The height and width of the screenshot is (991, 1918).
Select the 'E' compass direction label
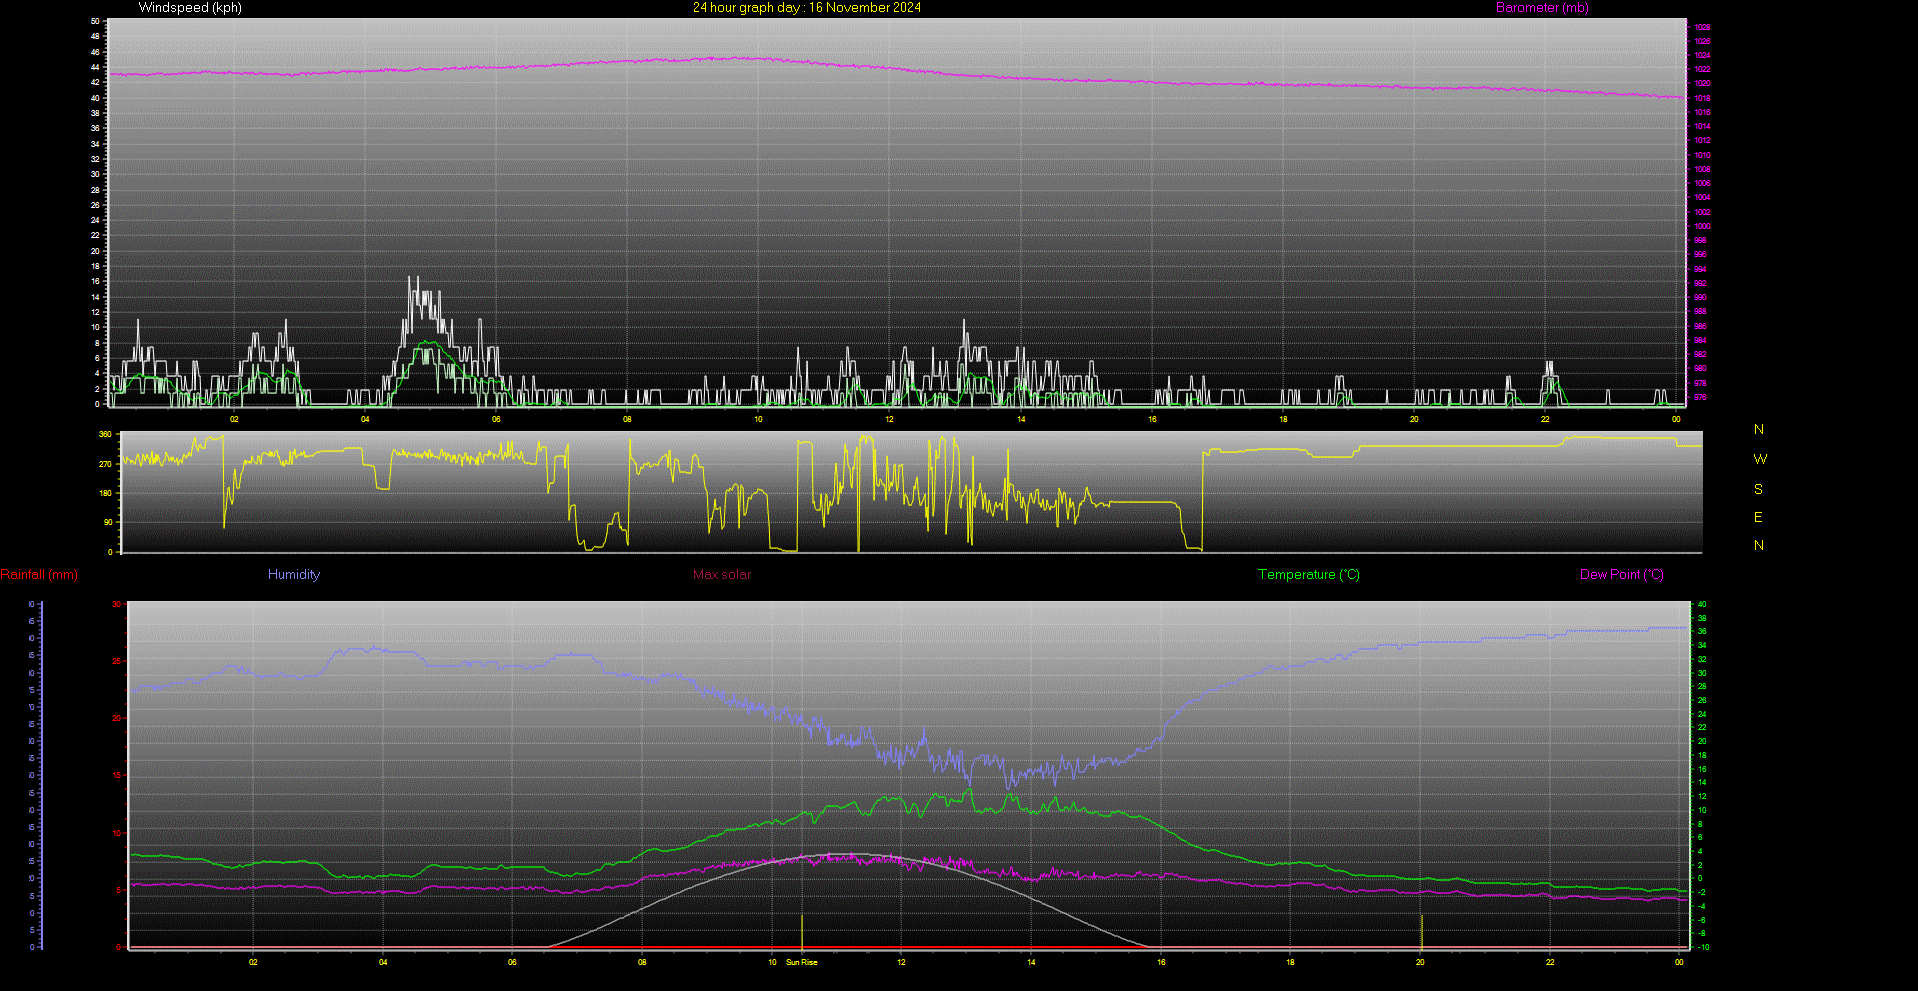1758,518
